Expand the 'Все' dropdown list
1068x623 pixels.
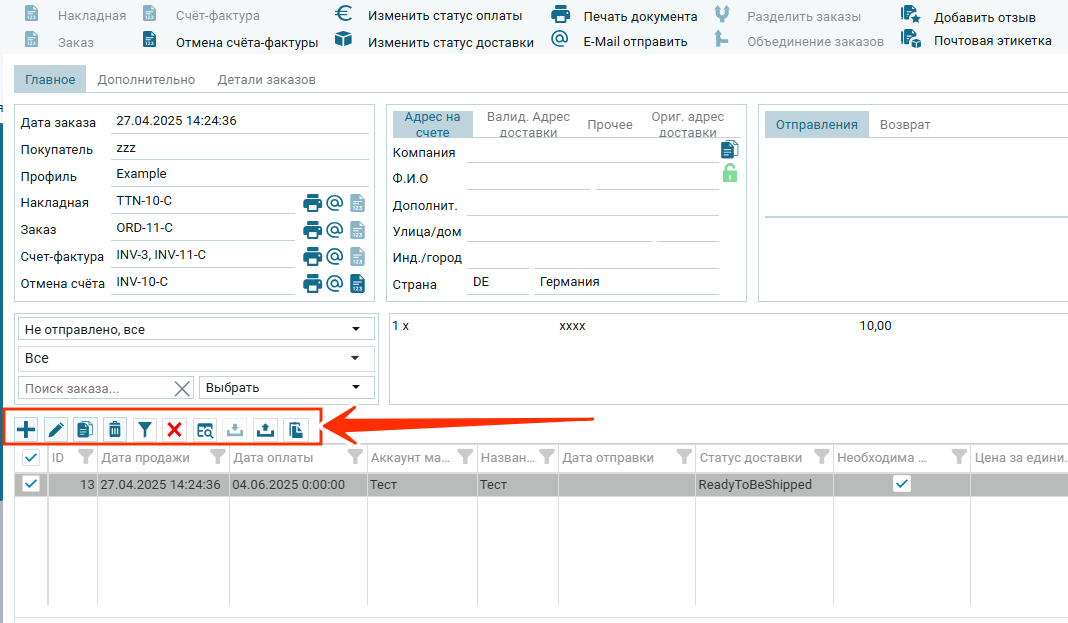click(x=196, y=358)
